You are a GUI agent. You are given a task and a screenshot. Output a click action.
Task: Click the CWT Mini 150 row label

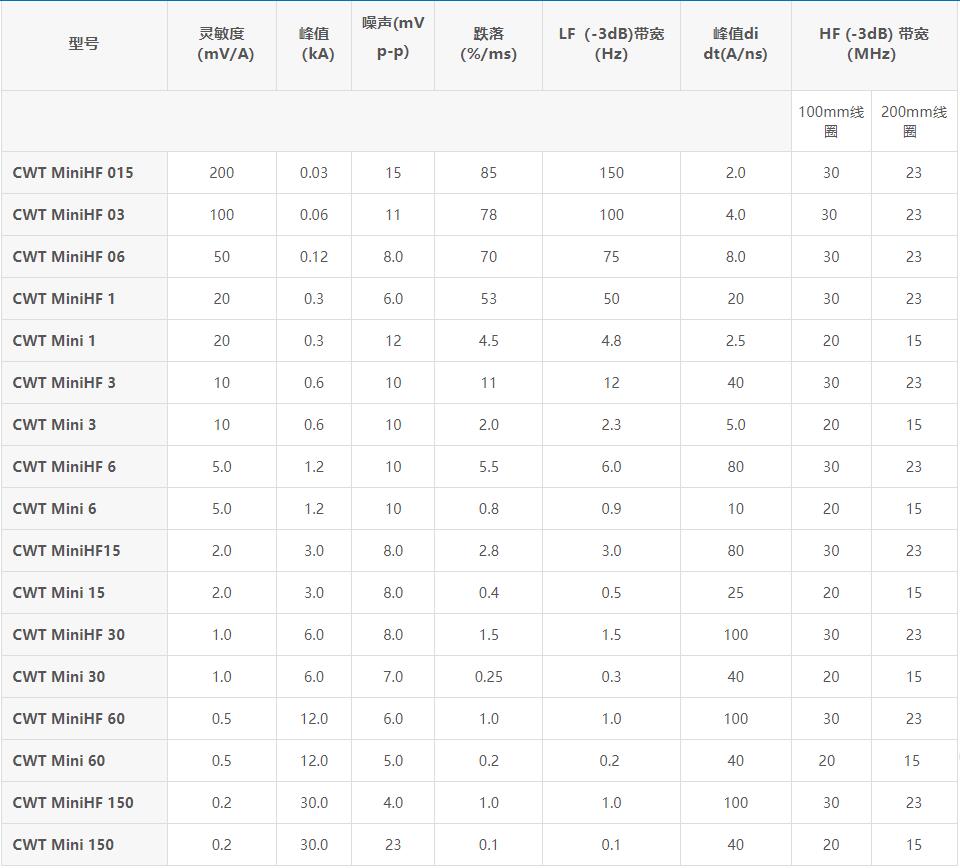tap(63, 845)
